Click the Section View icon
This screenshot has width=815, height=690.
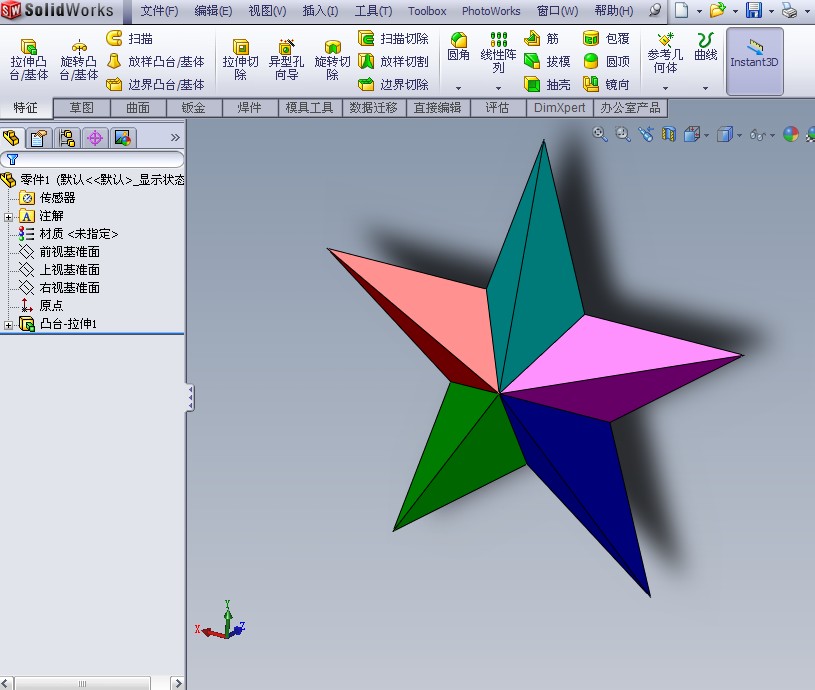pos(668,135)
